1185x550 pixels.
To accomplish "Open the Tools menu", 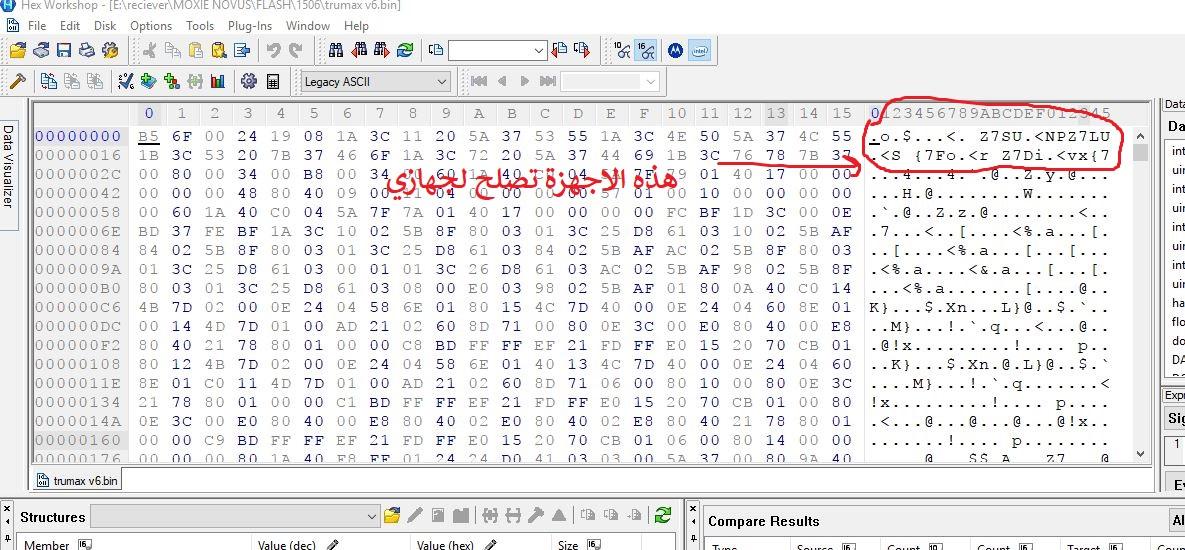I will [200, 25].
